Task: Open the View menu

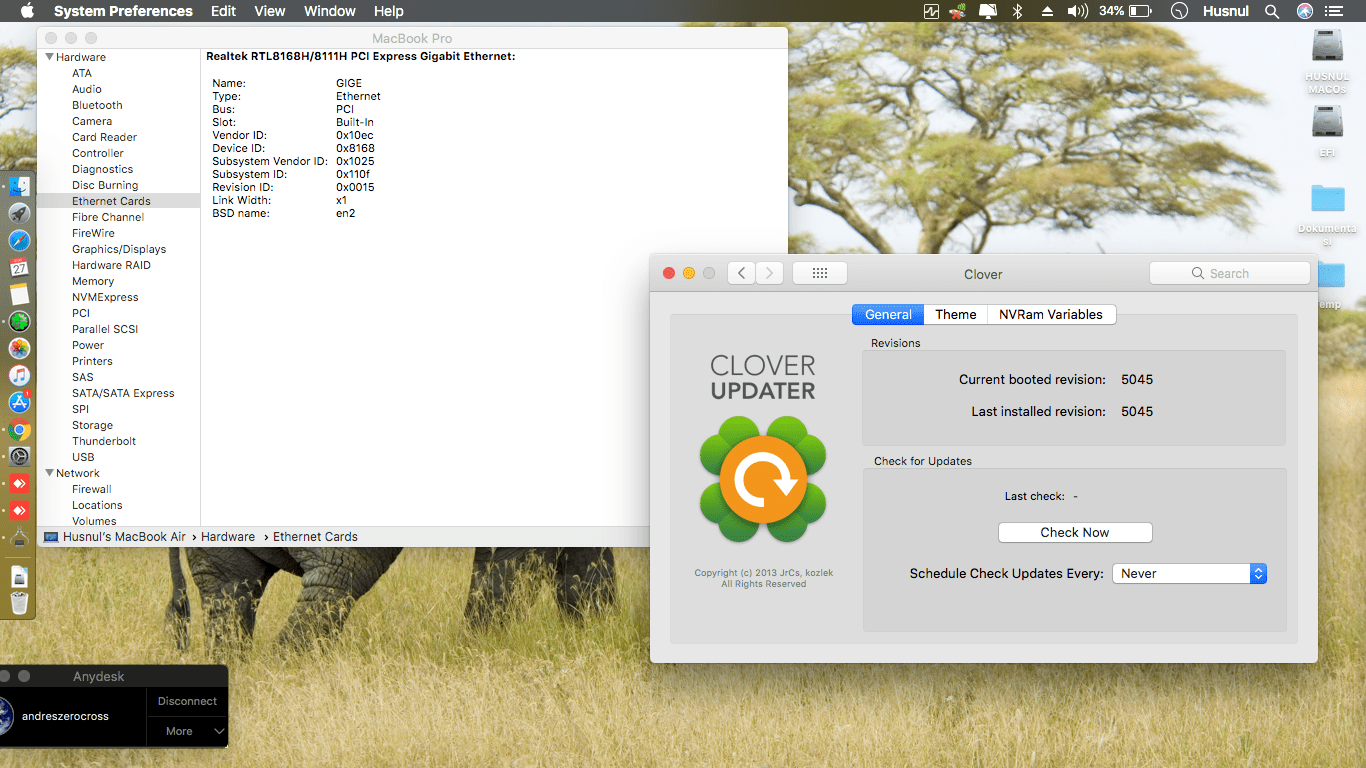Action: pos(270,11)
